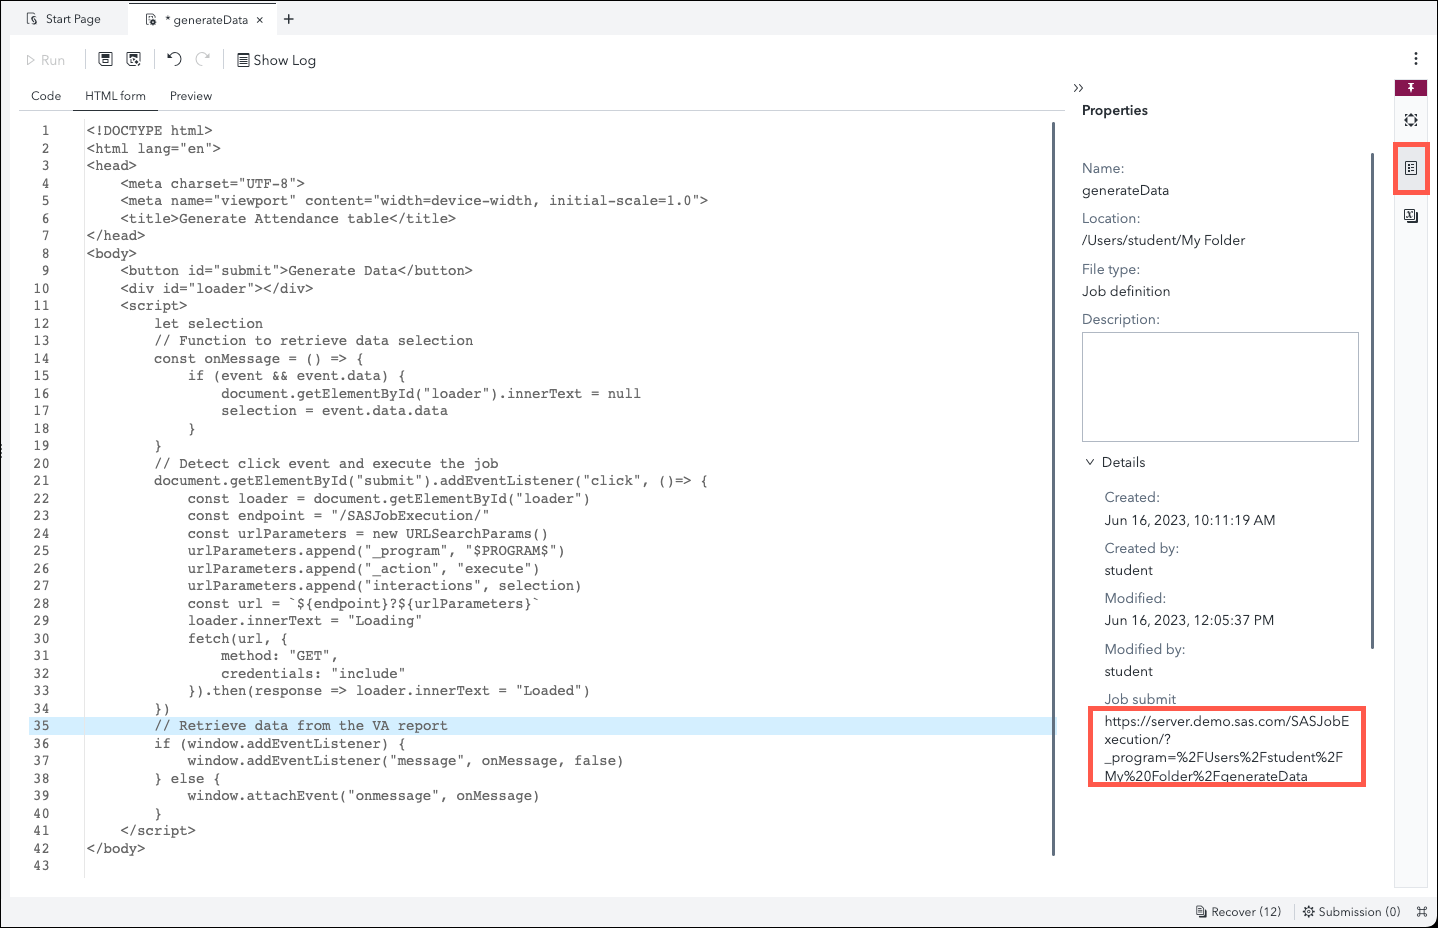Collapse the Properties panel with double chevron
Viewport: 1438px width, 928px height.
pyautogui.click(x=1078, y=87)
